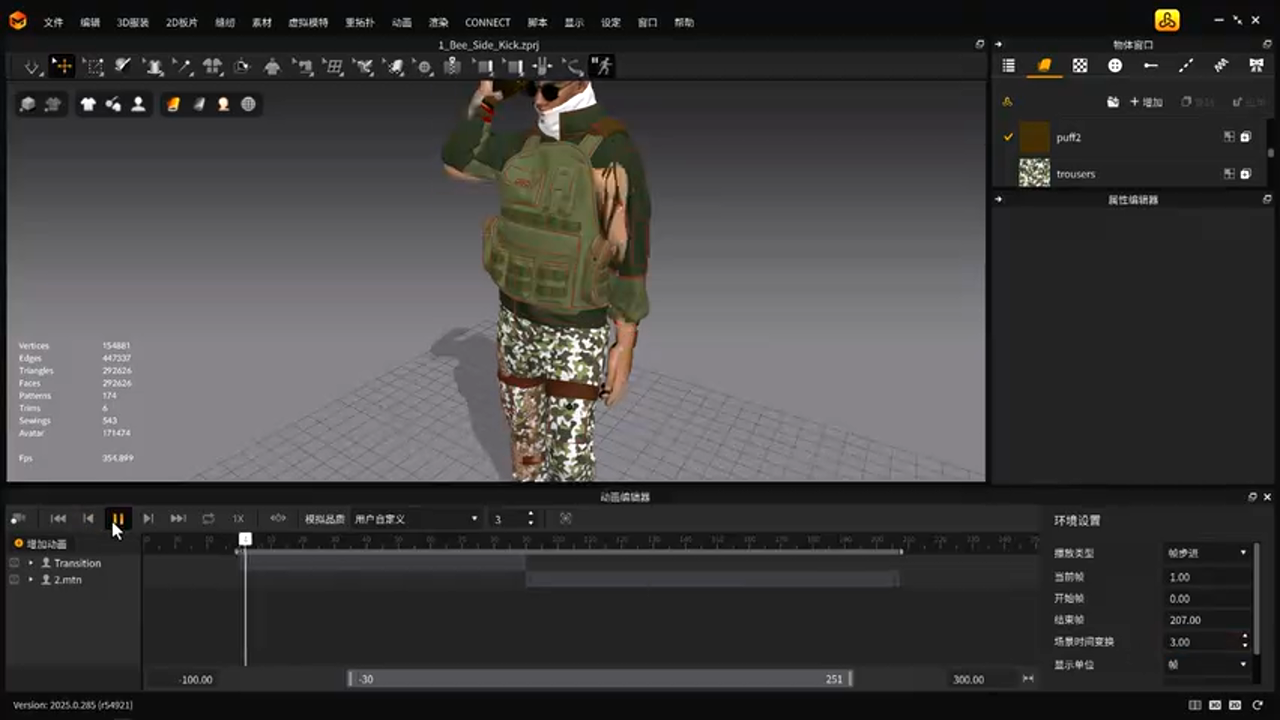This screenshot has width=1280, height=720.
Task: Toggle visibility of Transition track
Action: click(x=14, y=563)
